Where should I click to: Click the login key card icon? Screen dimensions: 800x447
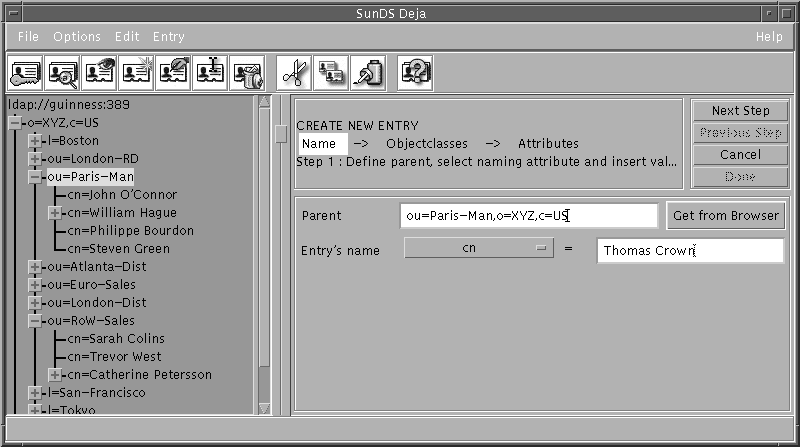coord(25,73)
